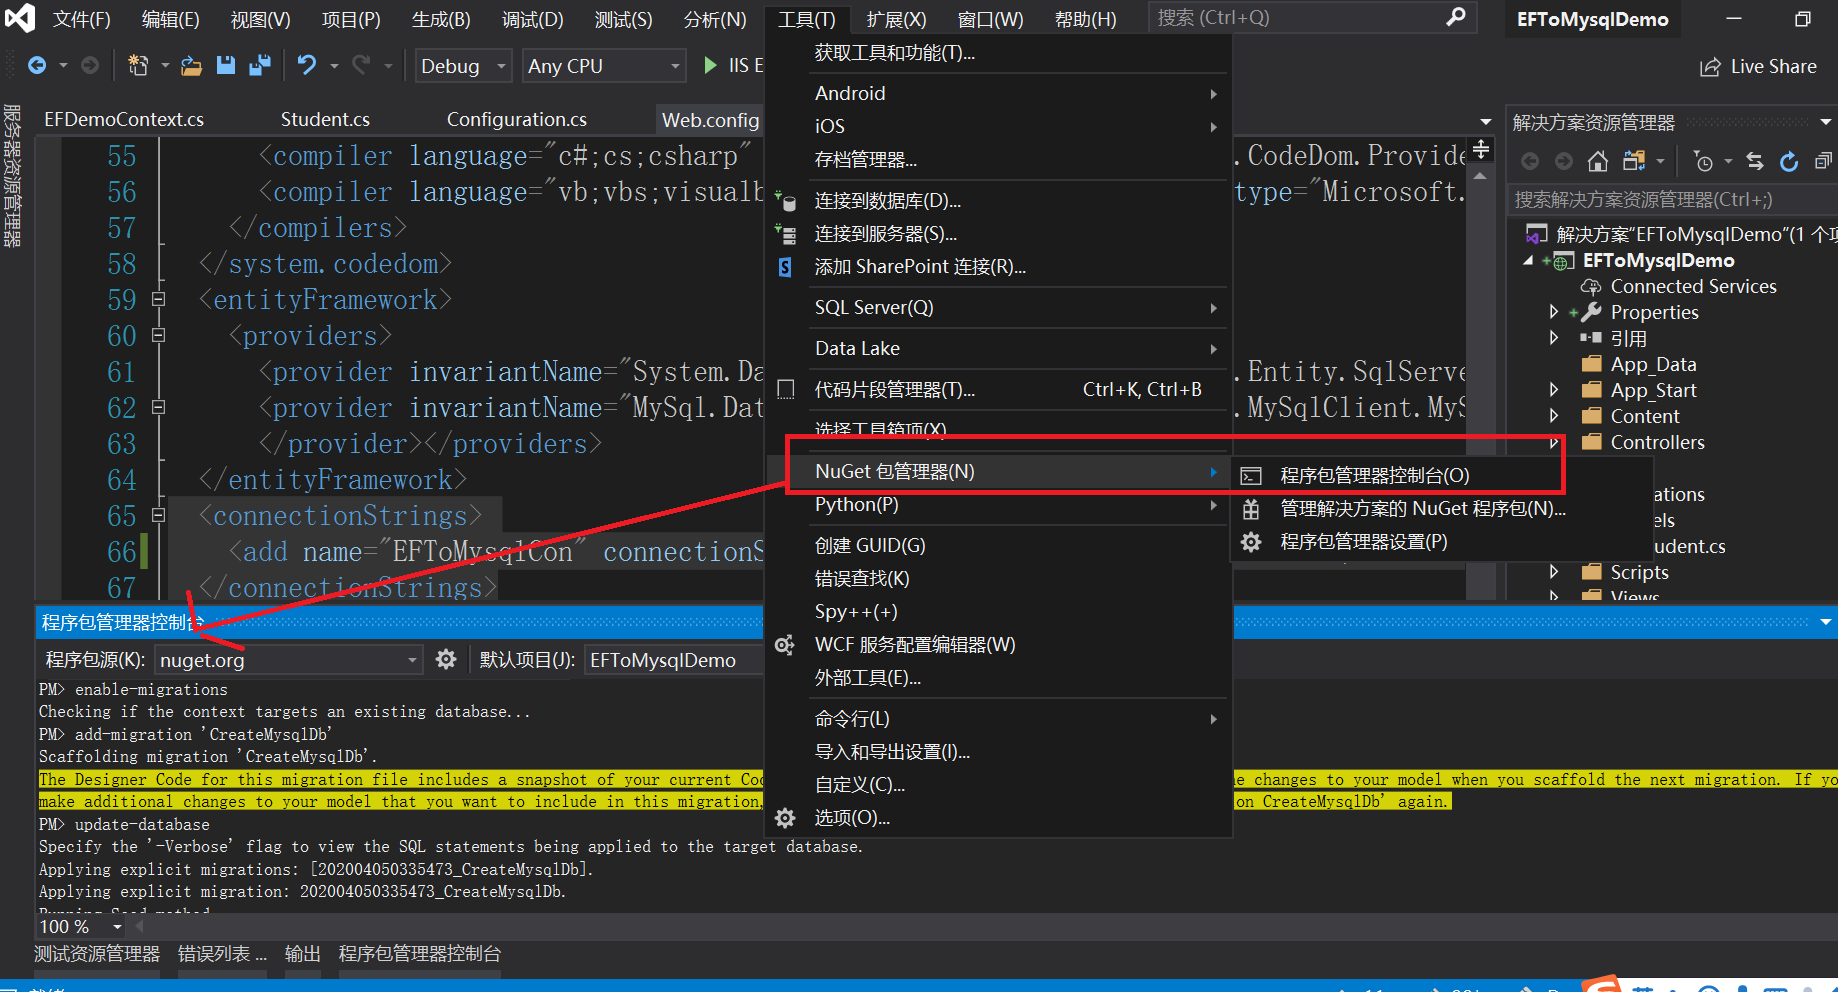Open the Test Explorer bottom tab
The height and width of the screenshot is (992, 1838).
click(x=97, y=954)
